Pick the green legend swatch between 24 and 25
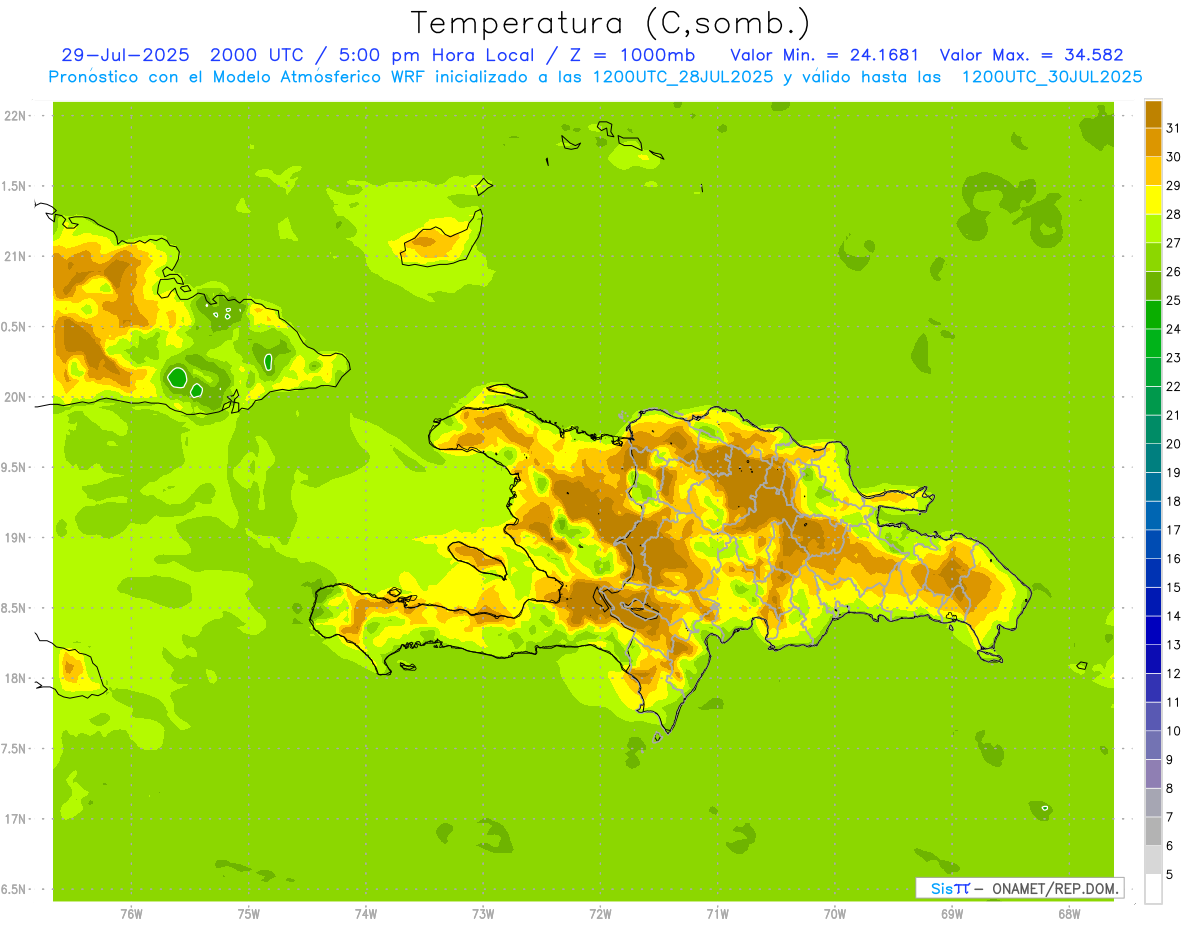 [1153, 314]
